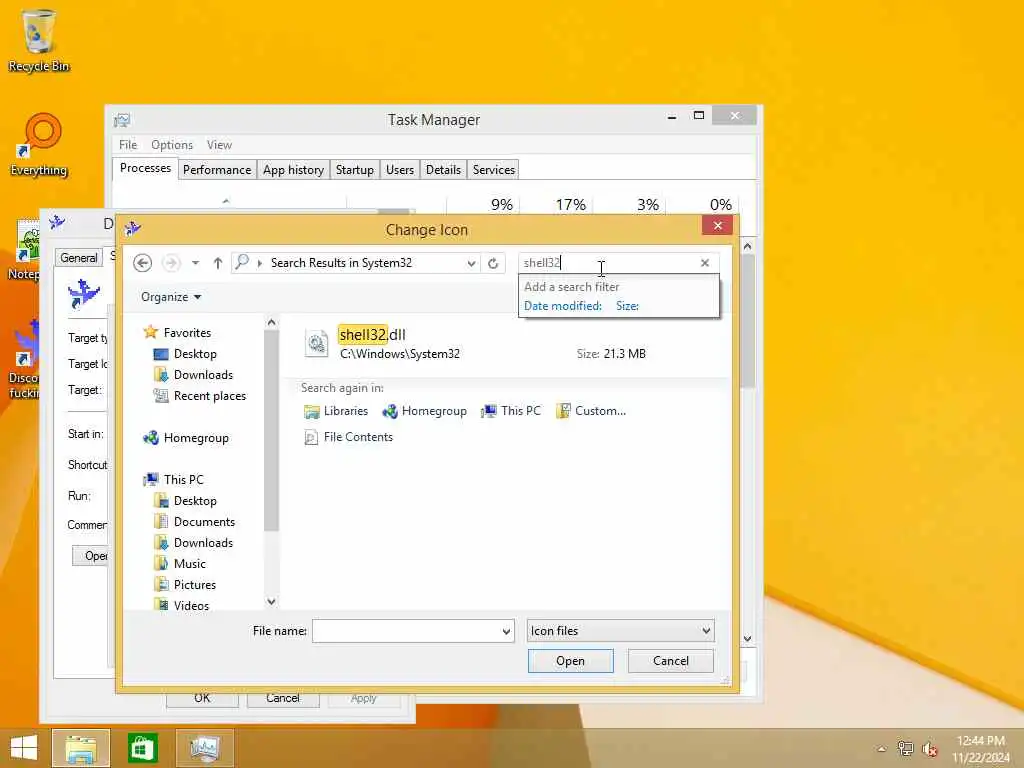Open the View menu in Task Manager

[x=219, y=145]
